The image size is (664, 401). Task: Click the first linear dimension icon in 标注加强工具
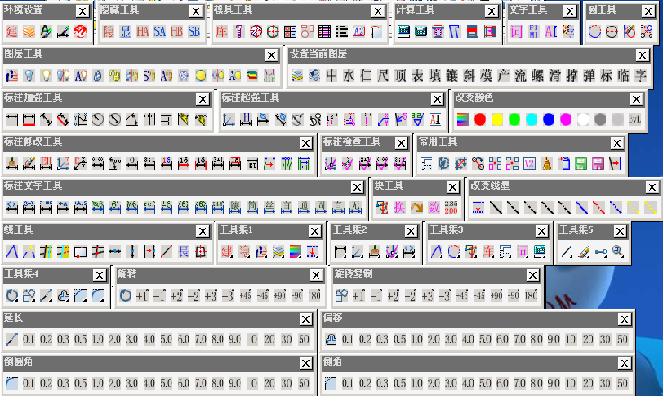tap(11, 120)
